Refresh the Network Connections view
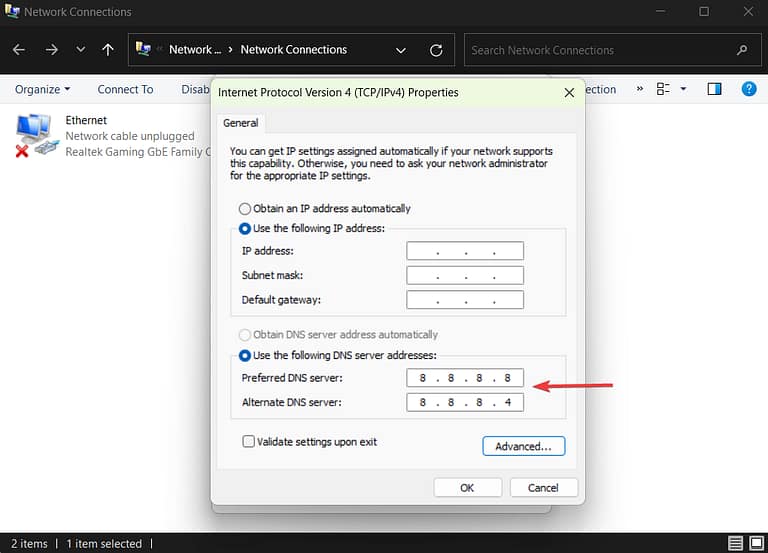 pyautogui.click(x=435, y=50)
